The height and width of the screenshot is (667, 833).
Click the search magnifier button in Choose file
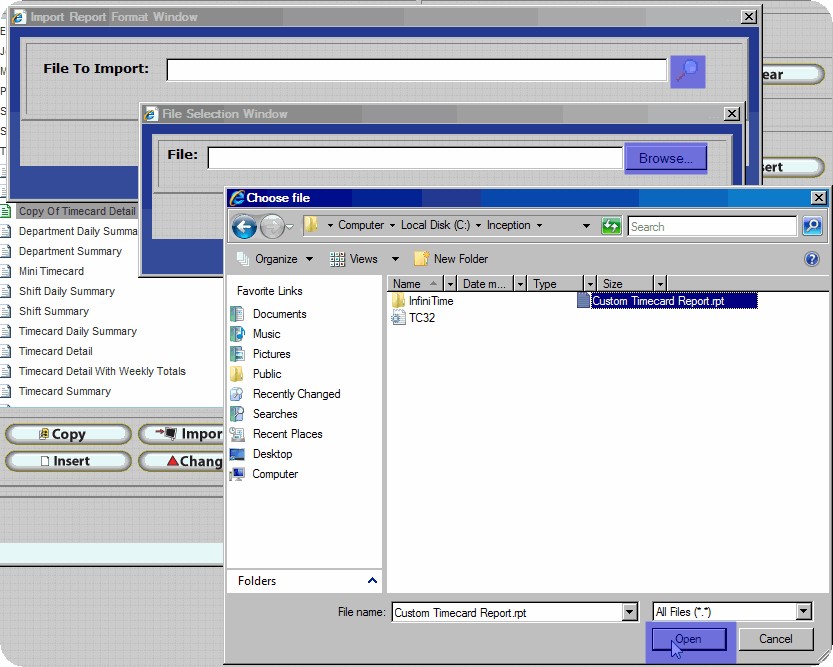click(812, 227)
